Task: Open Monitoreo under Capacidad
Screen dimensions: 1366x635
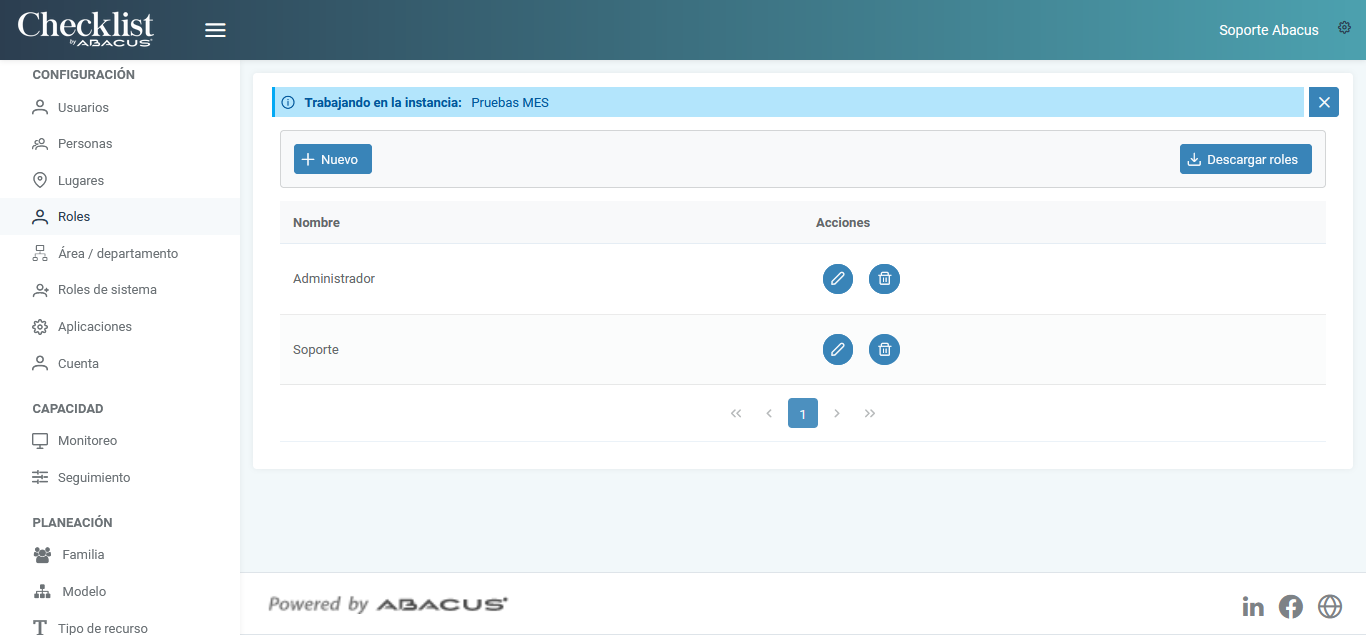Action: coord(87,441)
